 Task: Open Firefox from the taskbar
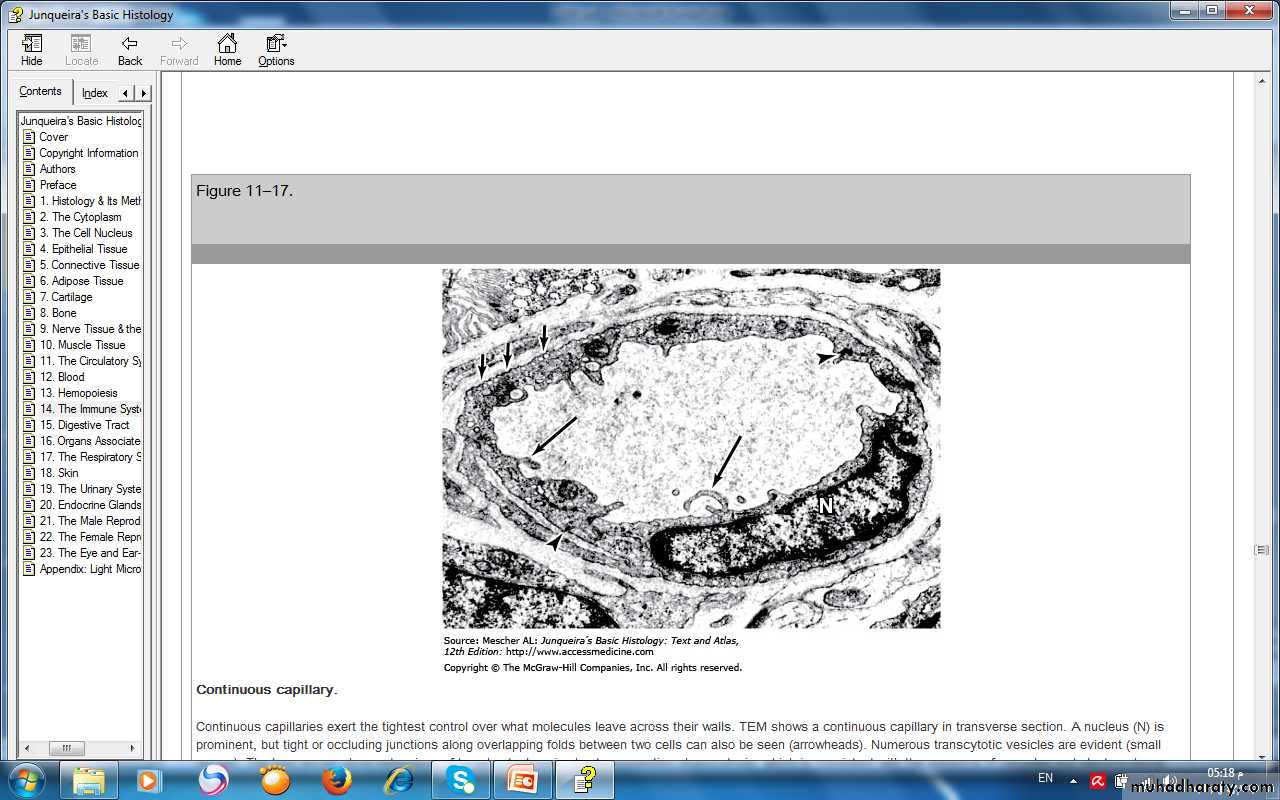pos(337,779)
